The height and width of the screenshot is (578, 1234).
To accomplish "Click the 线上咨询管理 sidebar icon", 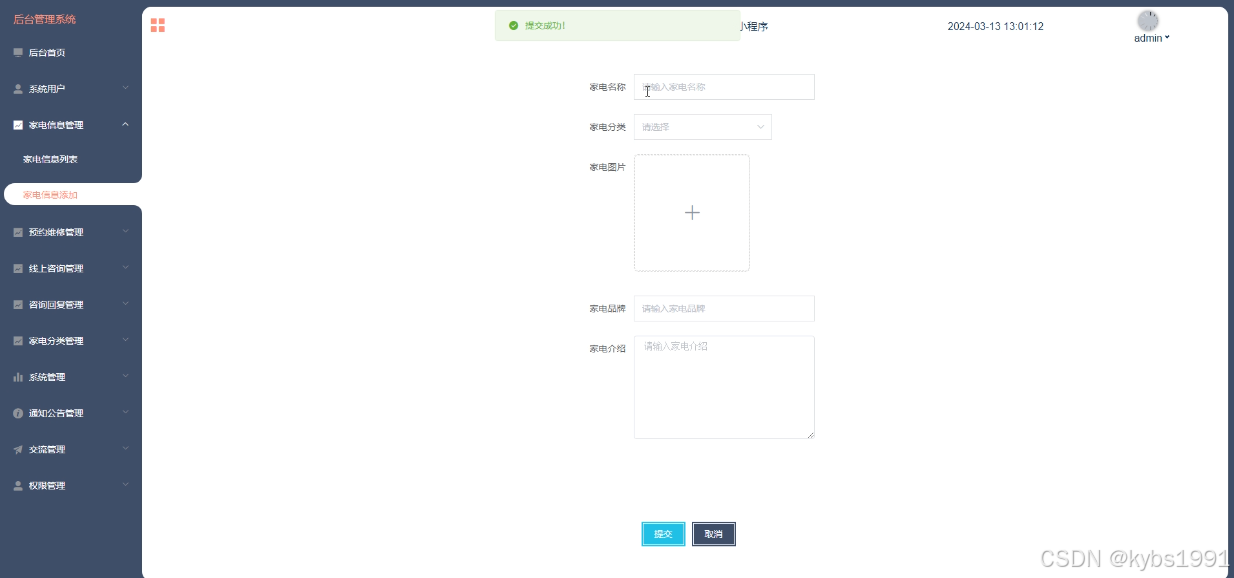I will (18, 268).
